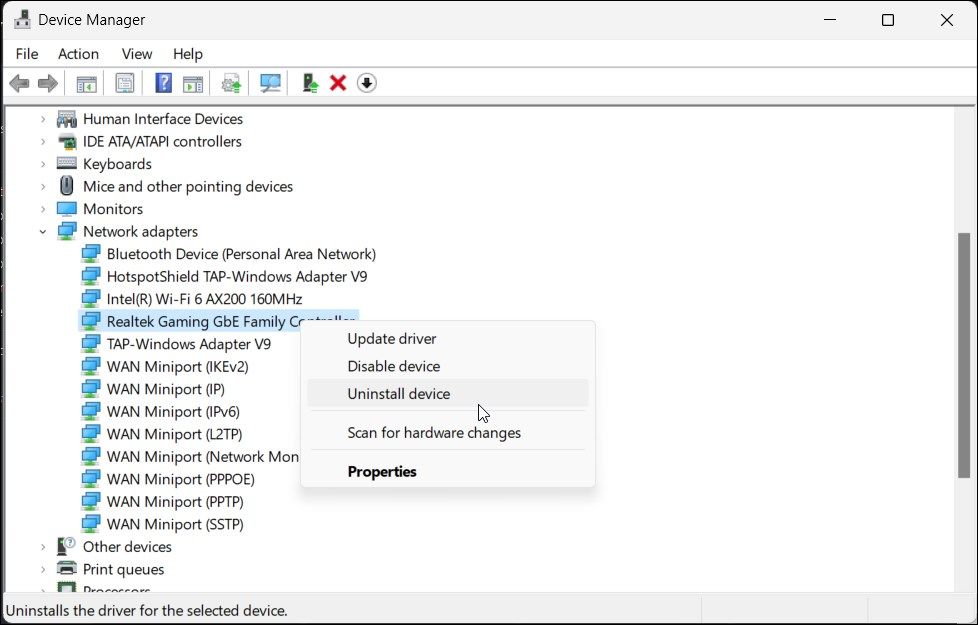
Task: Click the forward navigation arrow icon
Action: pyautogui.click(x=47, y=82)
